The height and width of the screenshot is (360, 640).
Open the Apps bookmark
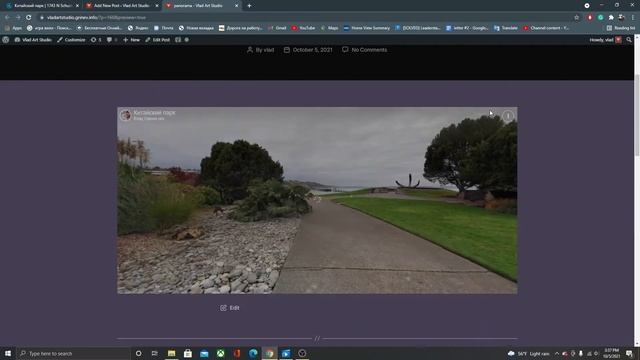pos(13,28)
